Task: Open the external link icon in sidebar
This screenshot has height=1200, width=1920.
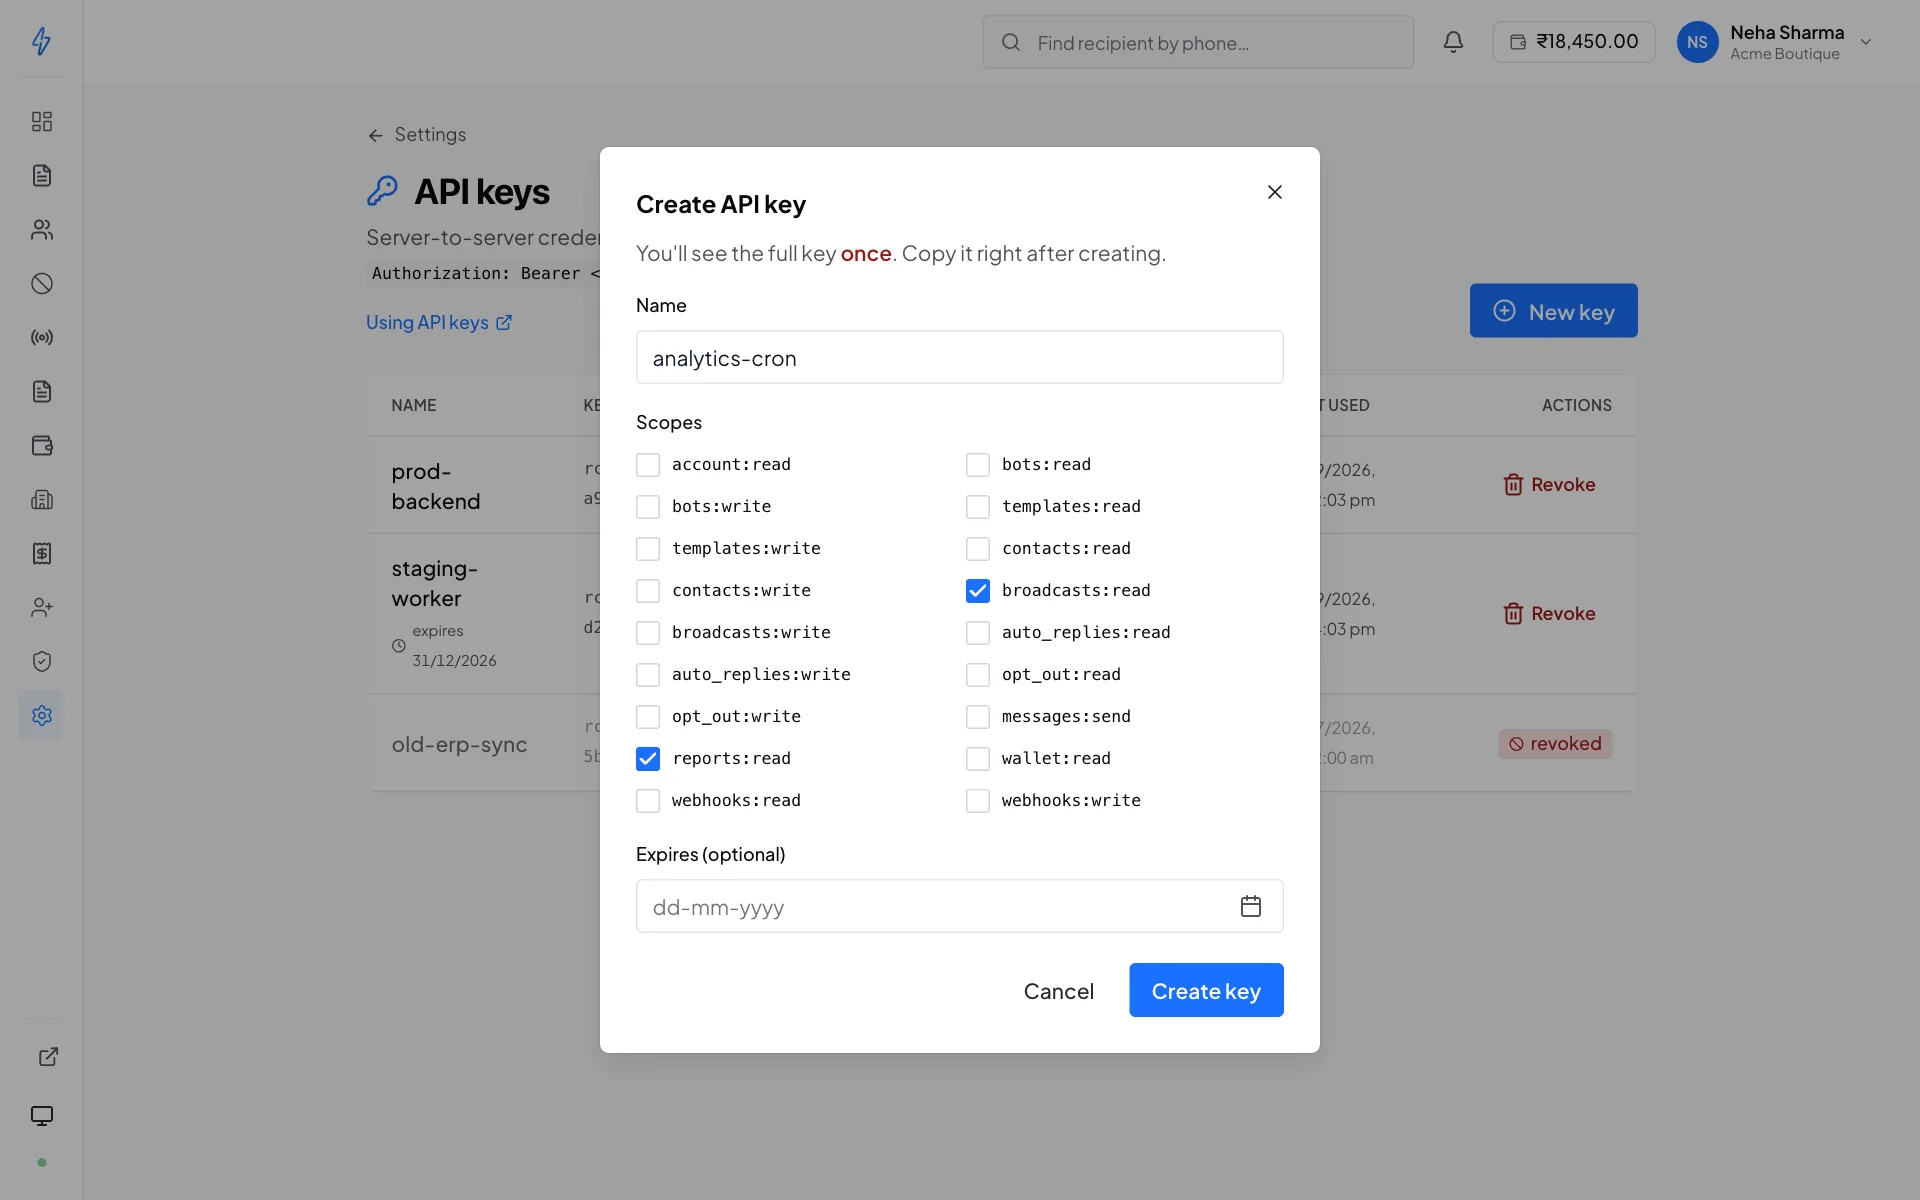Action: pos(47,1057)
